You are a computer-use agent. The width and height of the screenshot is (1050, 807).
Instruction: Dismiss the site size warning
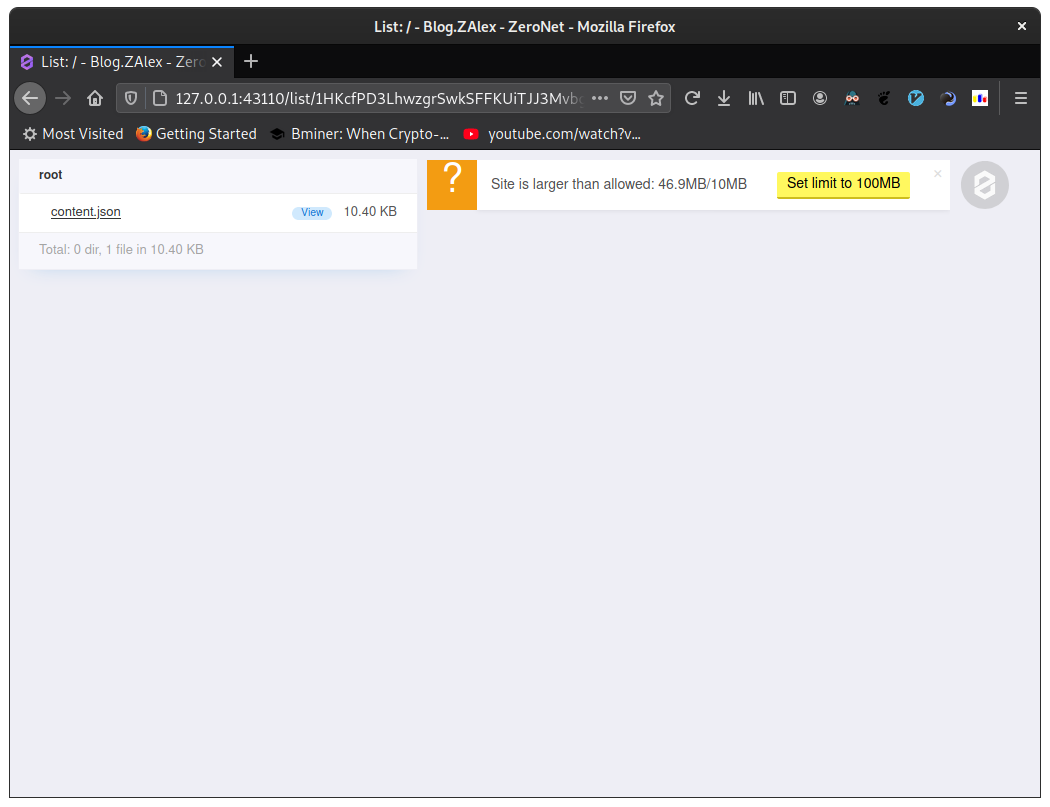937,172
